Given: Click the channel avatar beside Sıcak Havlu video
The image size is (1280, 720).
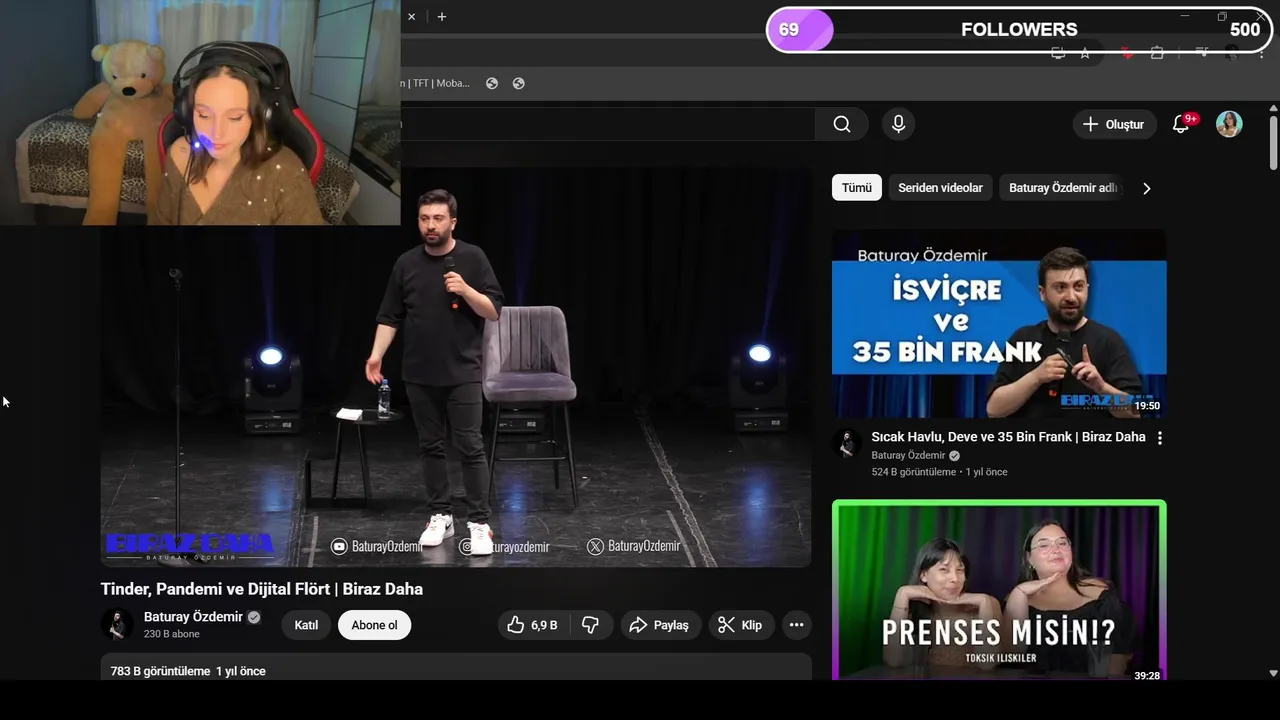Looking at the screenshot, I should (847, 443).
